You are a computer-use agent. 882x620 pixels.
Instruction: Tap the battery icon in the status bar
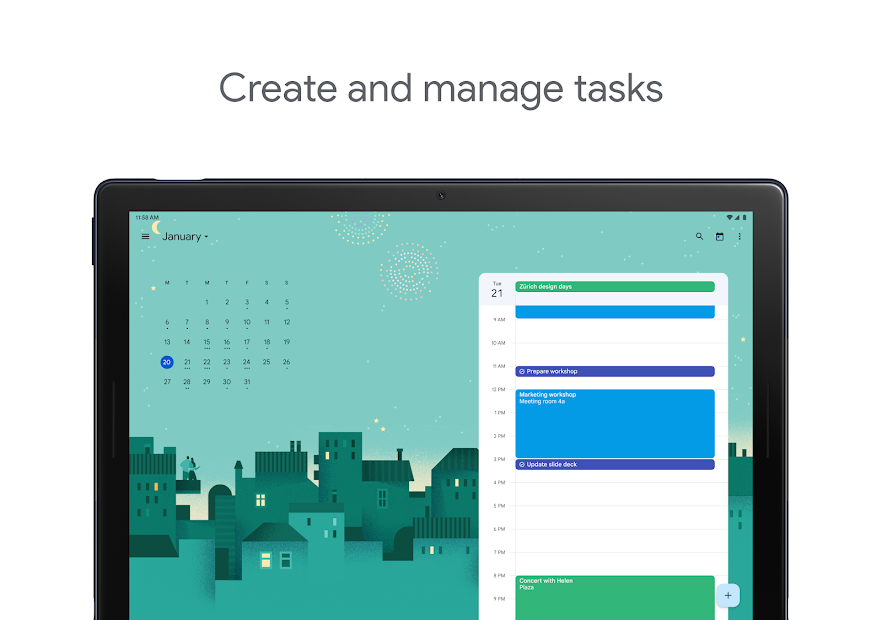coord(744,217)
